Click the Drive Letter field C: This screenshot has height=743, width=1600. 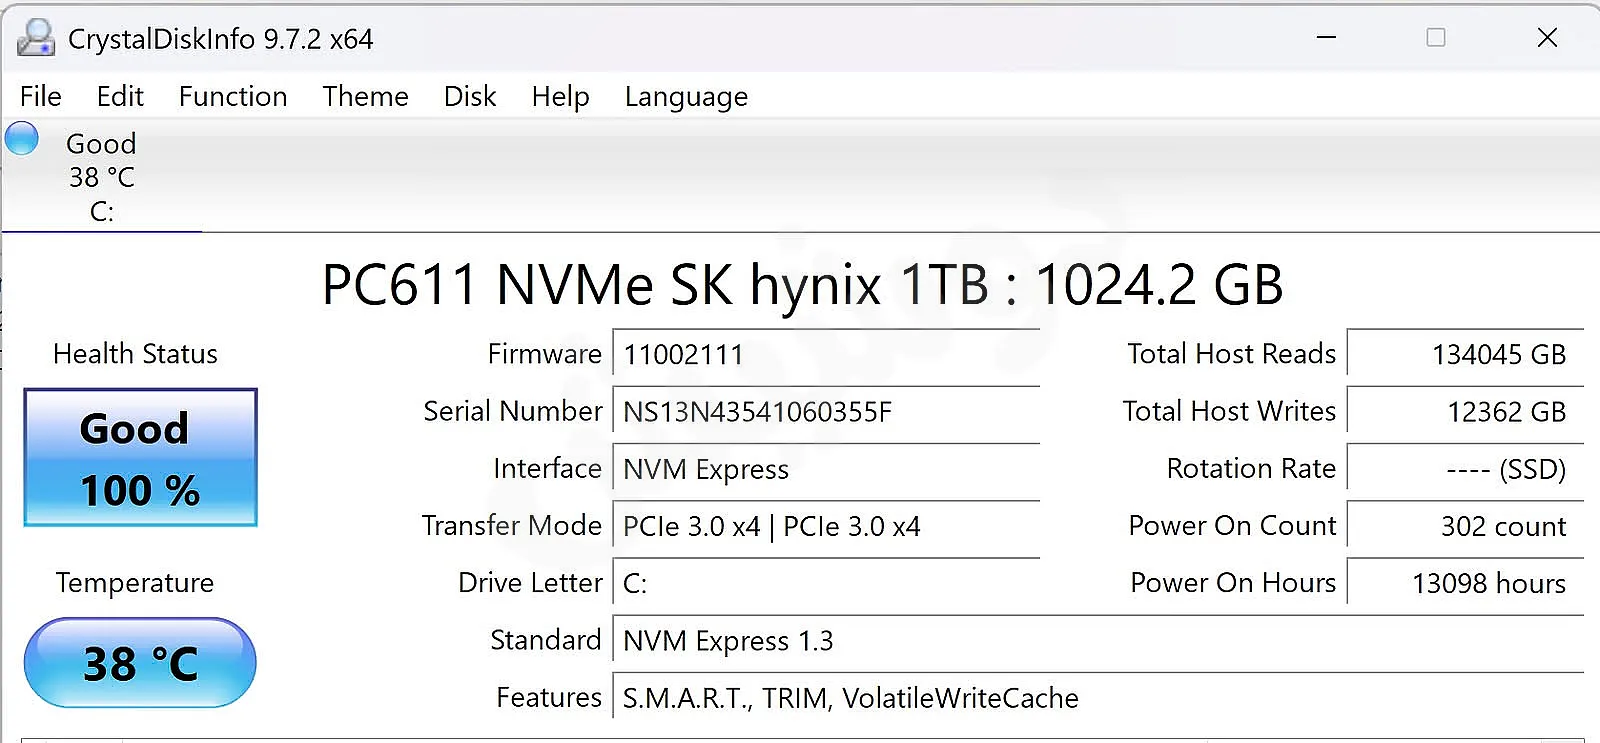(826, 583)
